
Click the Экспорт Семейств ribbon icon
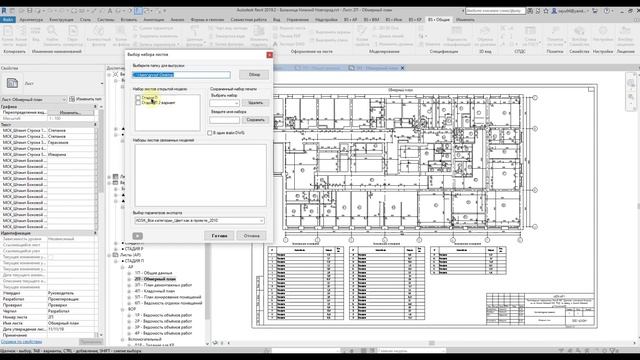(x=579, y=36)
